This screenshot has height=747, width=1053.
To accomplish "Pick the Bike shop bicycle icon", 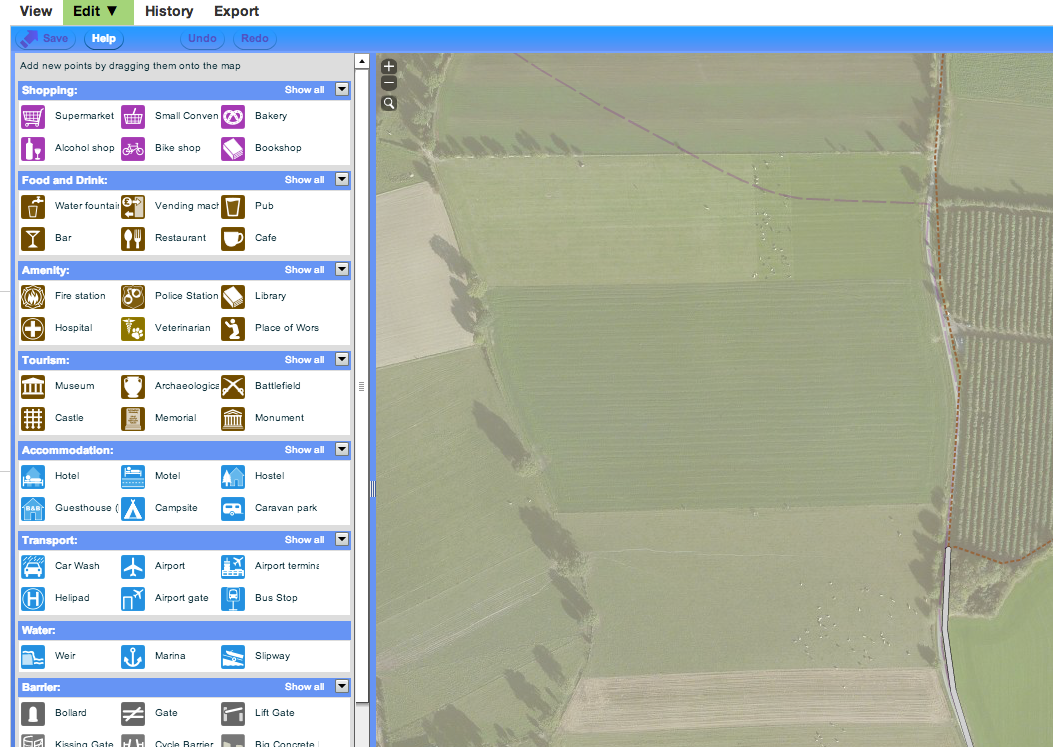I will click(x=133, y=148).
